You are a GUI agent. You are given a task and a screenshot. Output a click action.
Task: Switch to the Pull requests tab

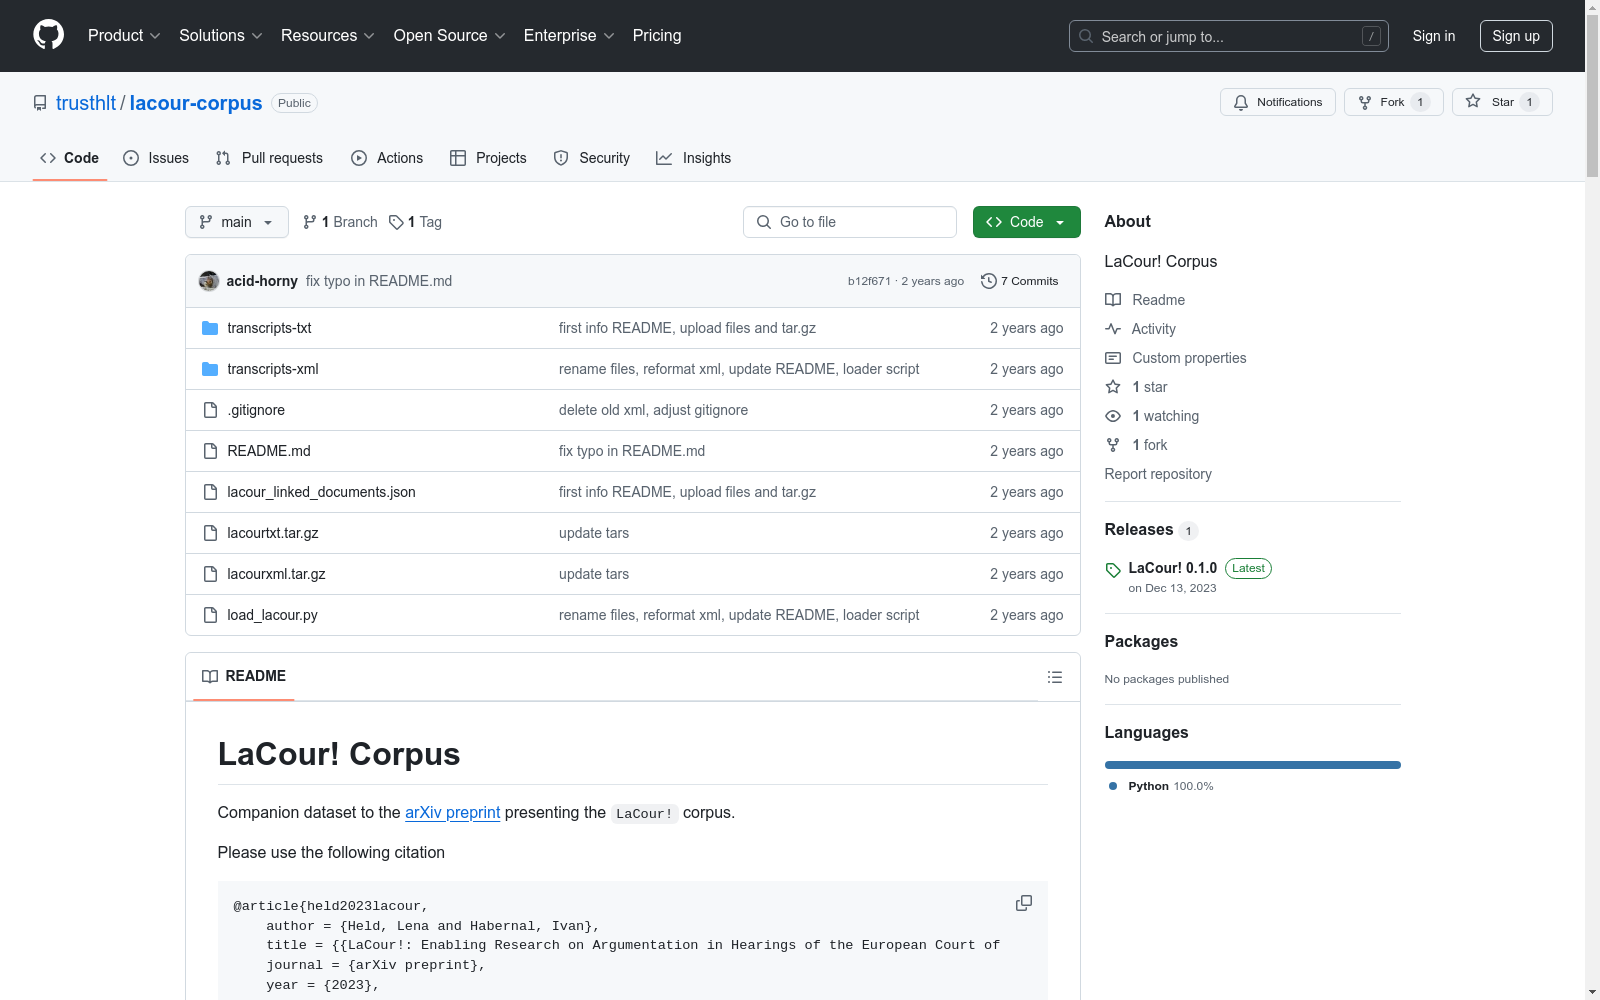(x=269, y=158)
